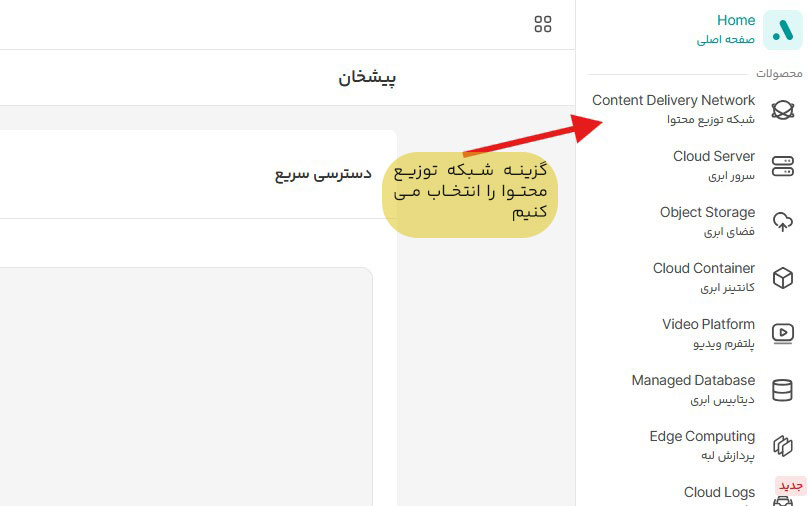
Task: Click the Object Storage cloud upload icon
Action: (x=783, y=222)
